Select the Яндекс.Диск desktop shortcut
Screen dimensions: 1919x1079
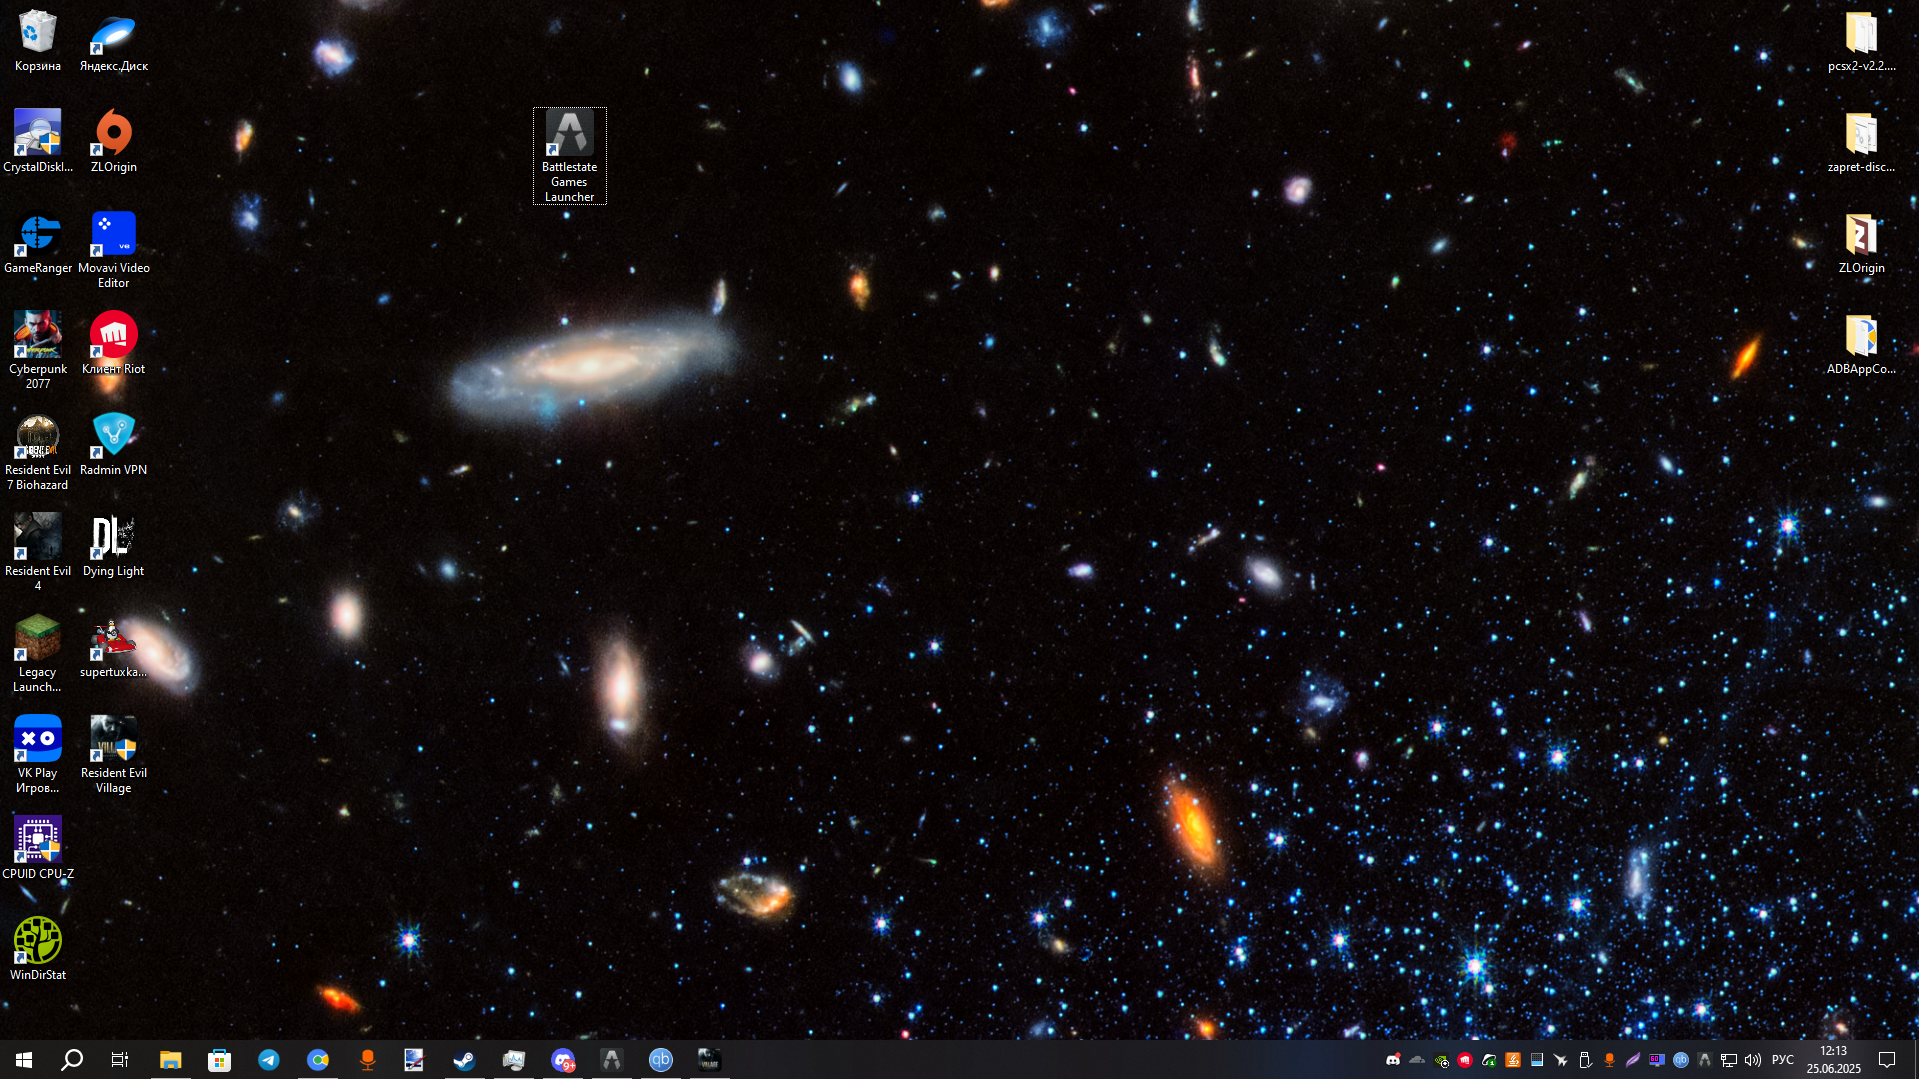click(x=114, y=41)
